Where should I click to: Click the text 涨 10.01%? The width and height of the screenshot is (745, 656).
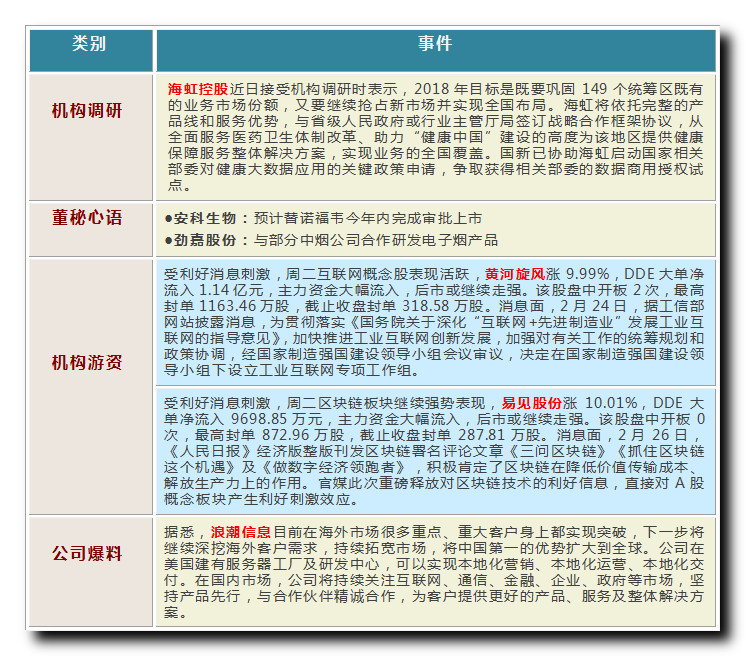(x=601, y=403)
